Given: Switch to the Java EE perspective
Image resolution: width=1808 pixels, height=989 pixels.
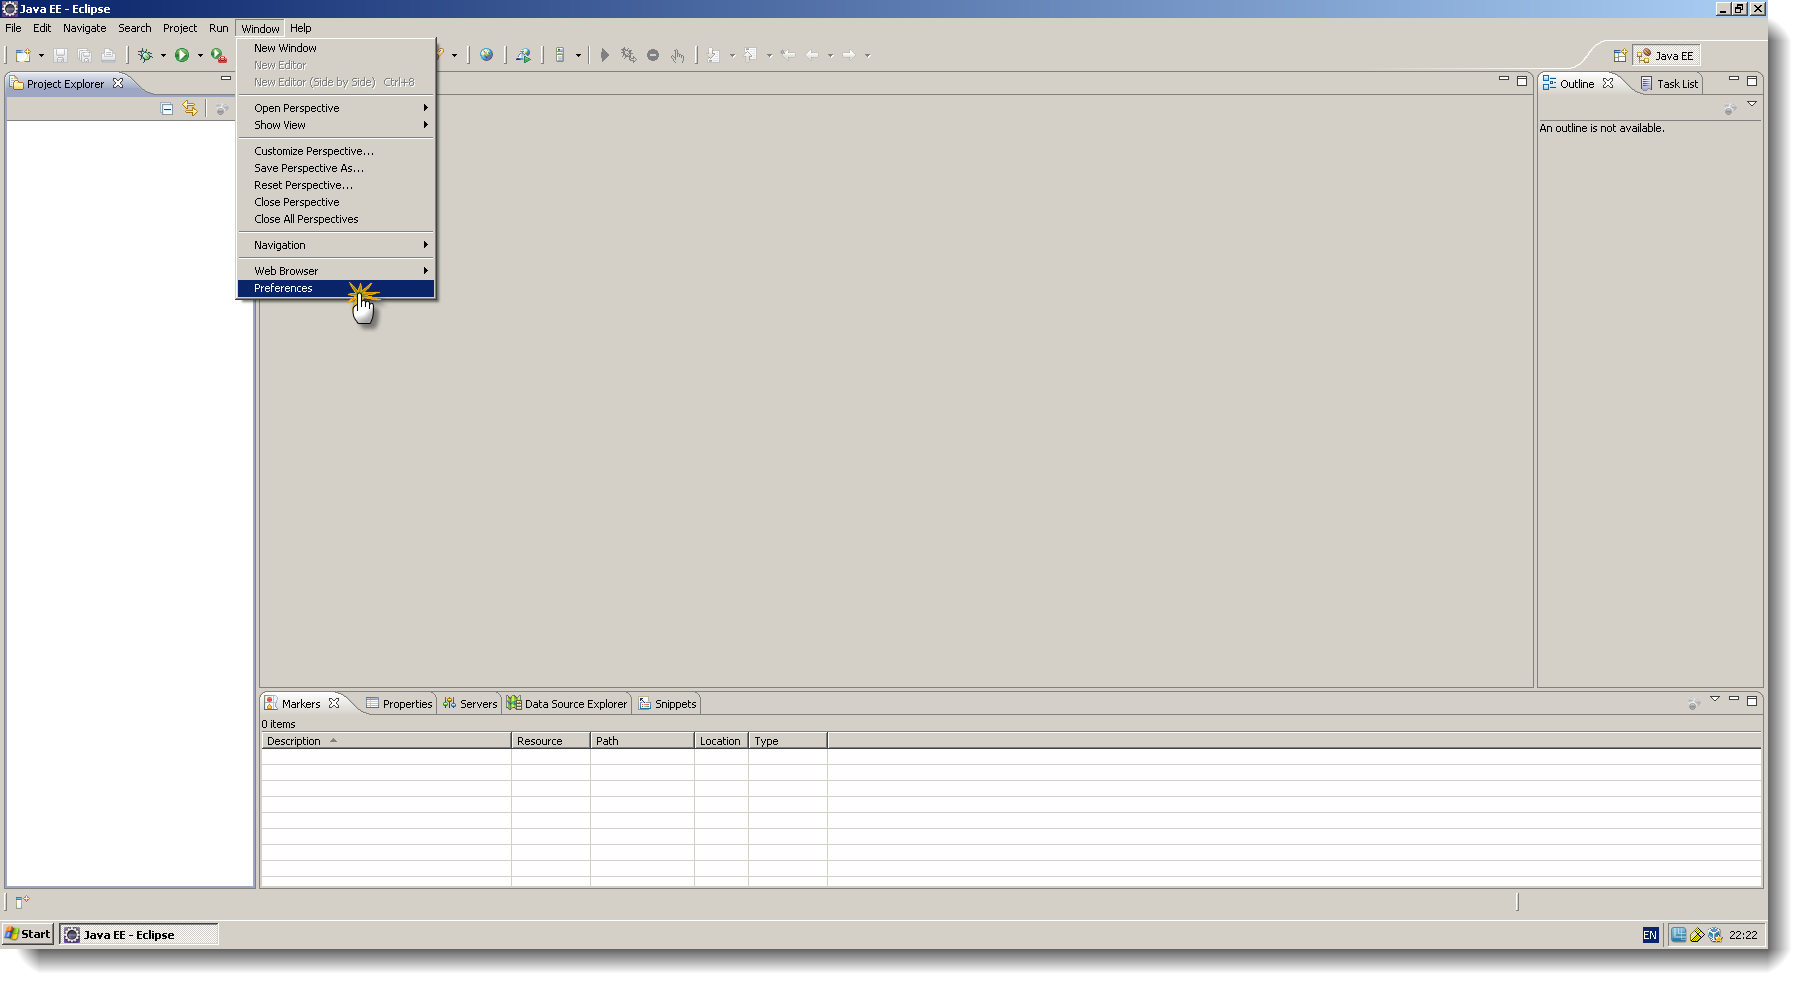Looking at the screenshot, I should point(1667,55).
